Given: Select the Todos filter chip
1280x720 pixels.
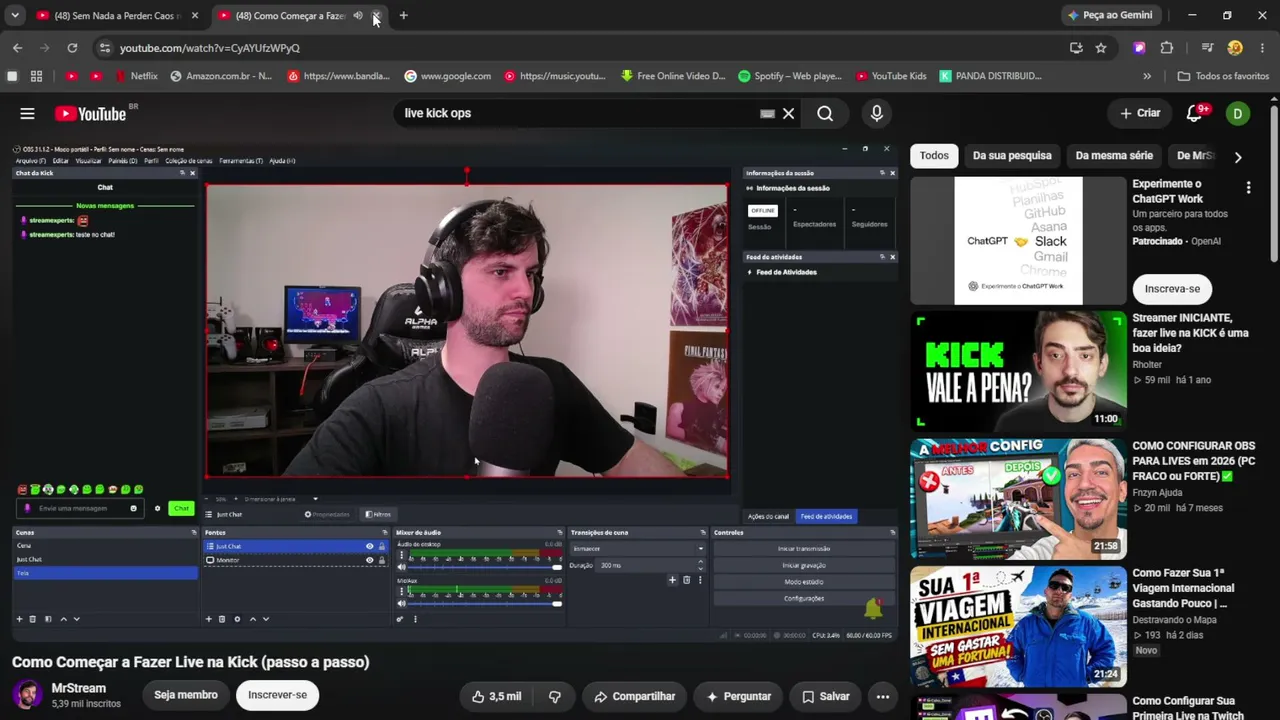Looking at the screenshot, I should click(x=934, y=156).
